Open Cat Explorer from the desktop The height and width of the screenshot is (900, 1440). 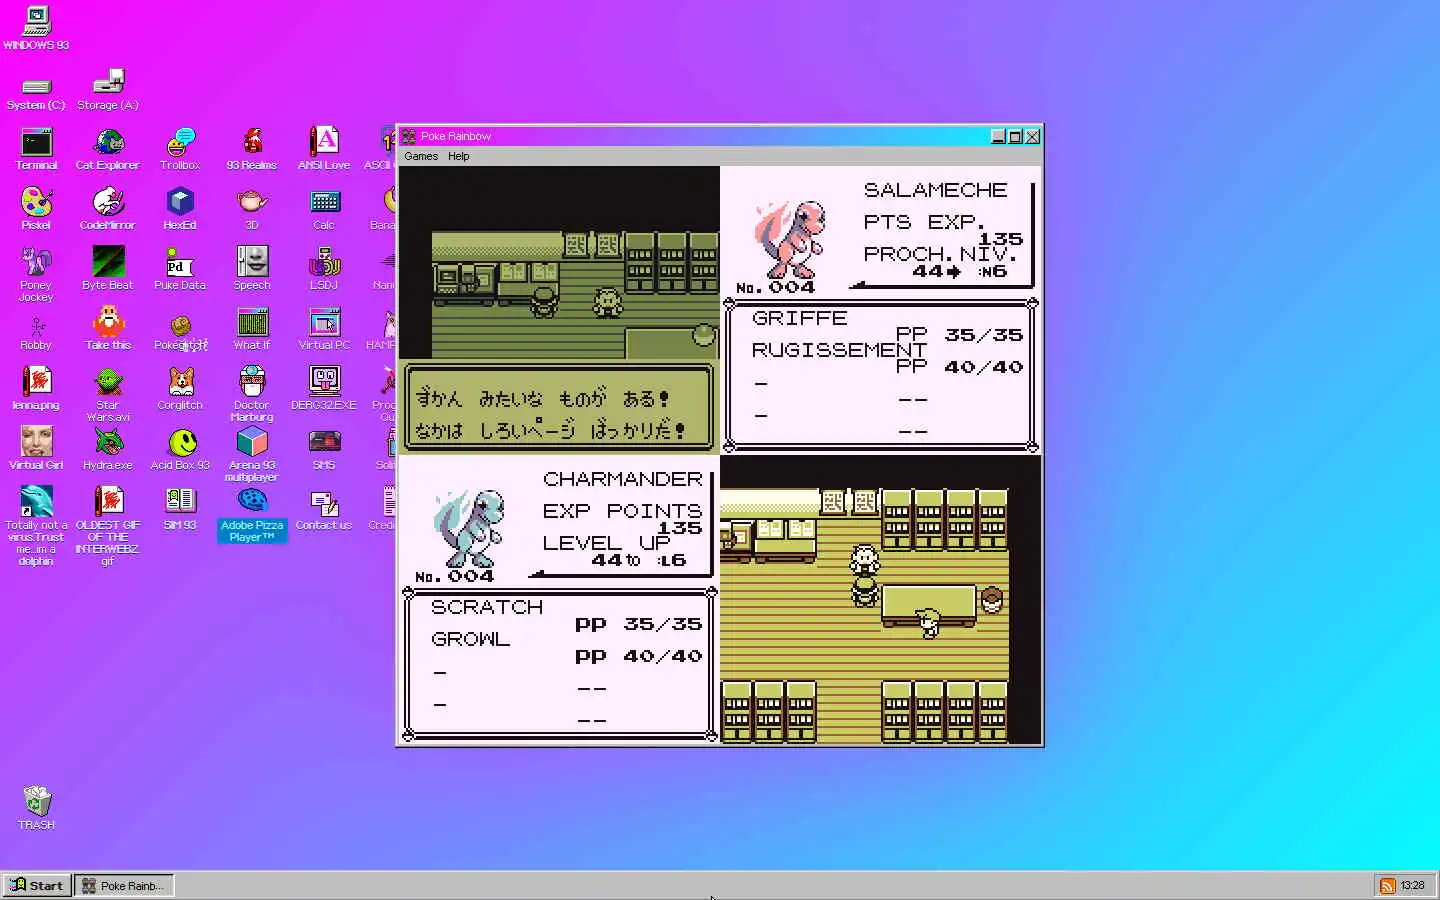(x=108, y=150)
